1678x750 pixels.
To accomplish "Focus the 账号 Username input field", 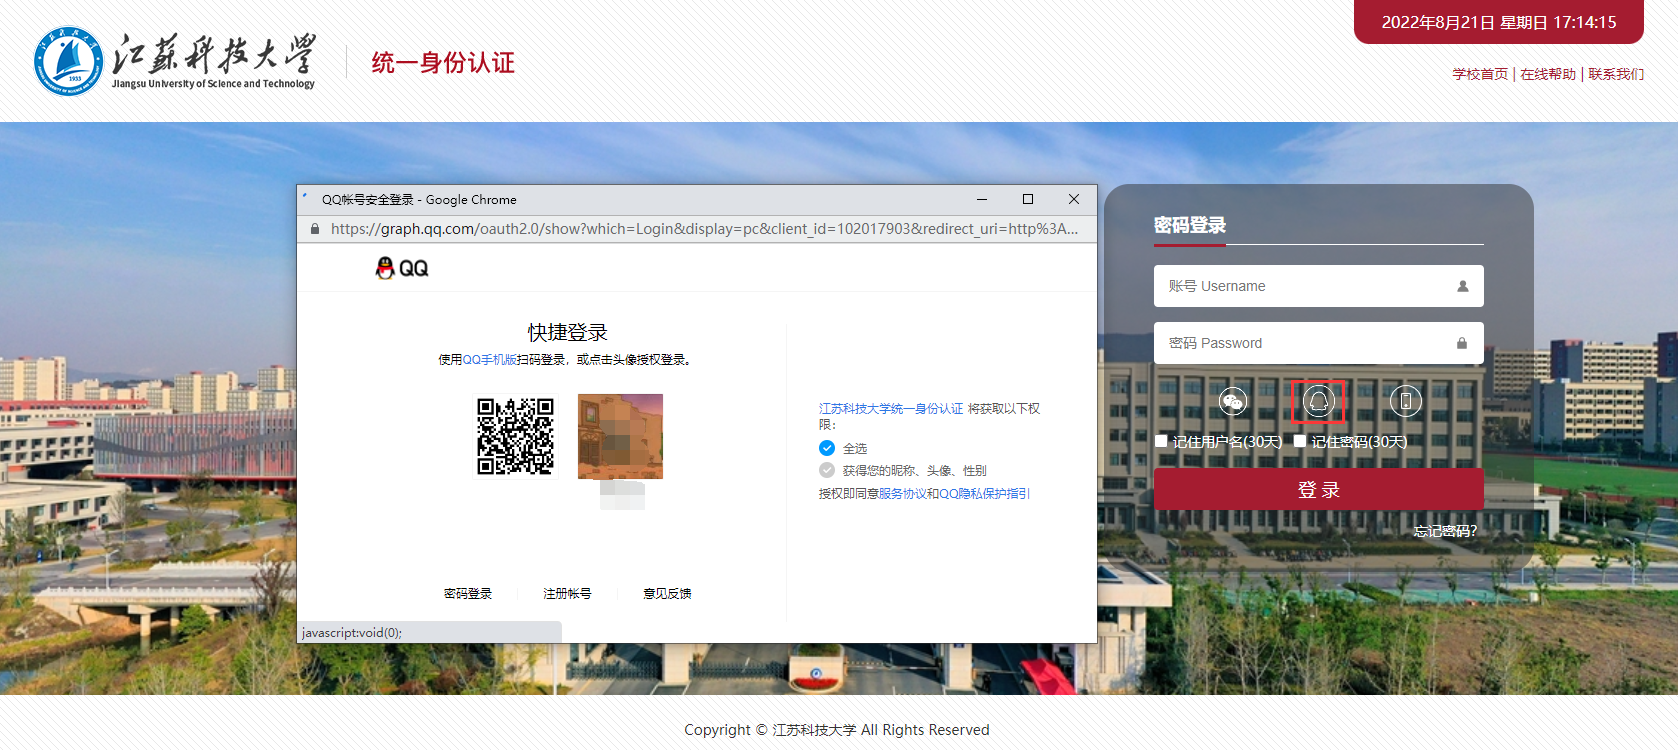I will pos(1319,286).
